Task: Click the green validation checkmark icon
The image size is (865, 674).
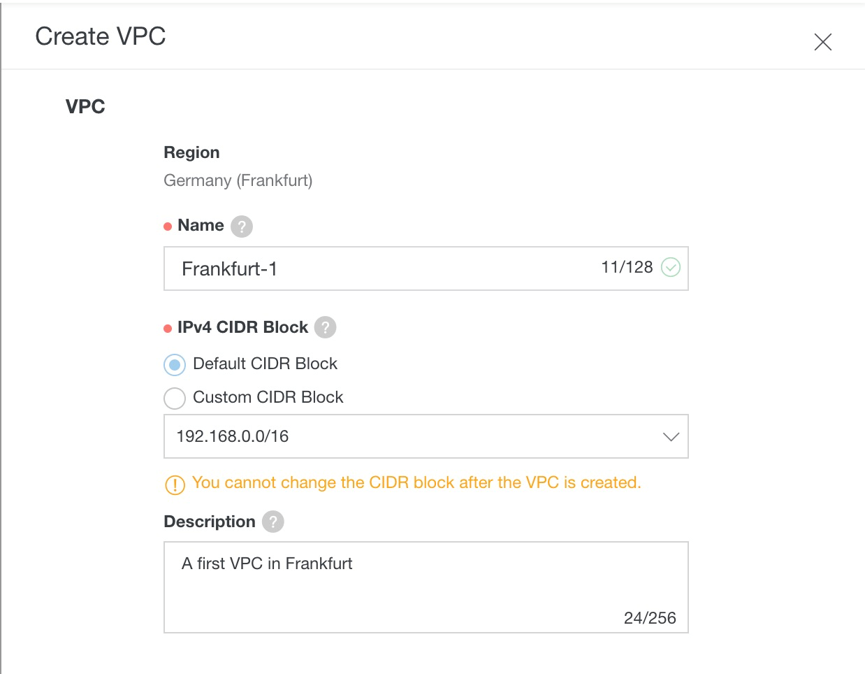Action: [671, 268]
